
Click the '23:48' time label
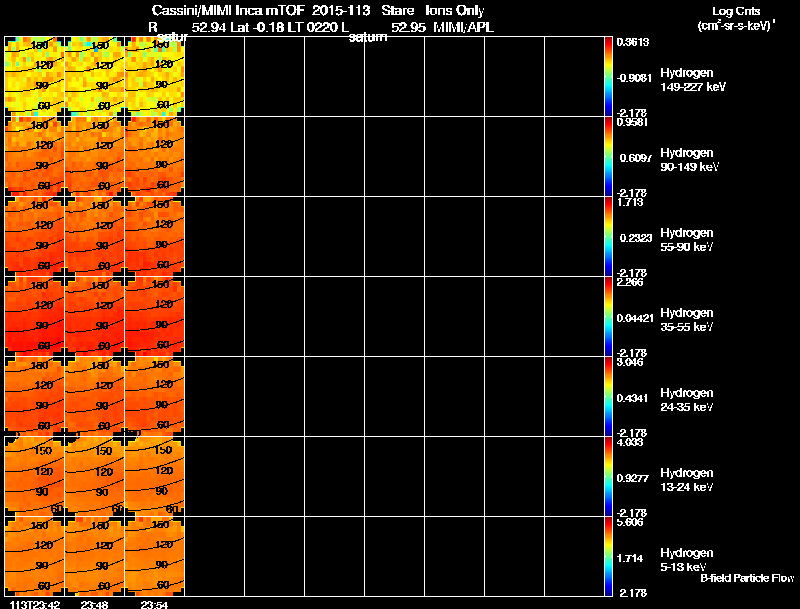pos(94,605)
